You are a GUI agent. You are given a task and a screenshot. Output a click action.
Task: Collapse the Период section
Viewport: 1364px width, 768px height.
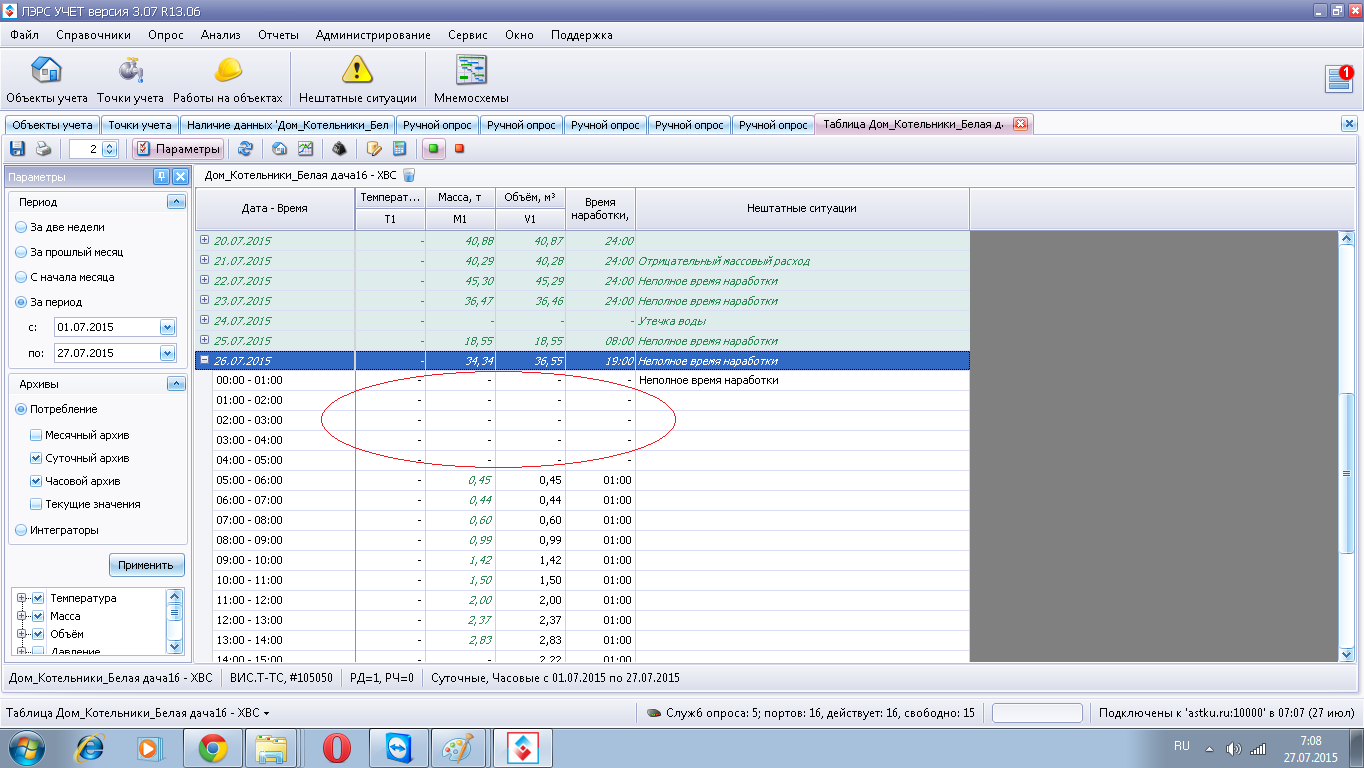click(176, 202)
